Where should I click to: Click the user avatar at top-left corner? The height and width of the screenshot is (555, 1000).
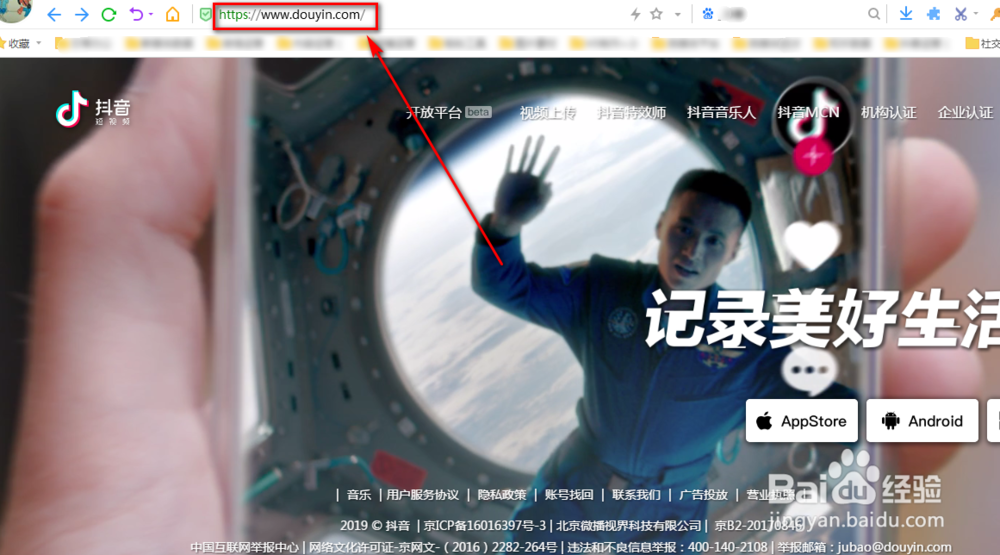click(x=14, y=10)
